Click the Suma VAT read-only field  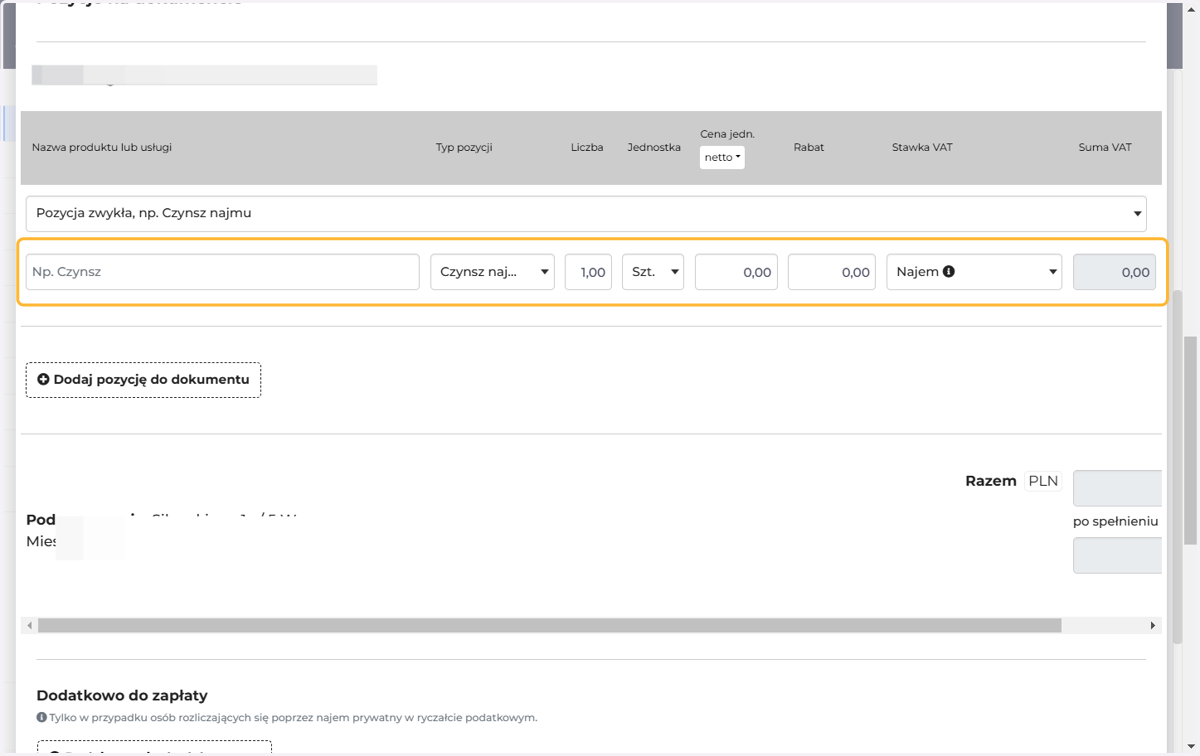1114,272
